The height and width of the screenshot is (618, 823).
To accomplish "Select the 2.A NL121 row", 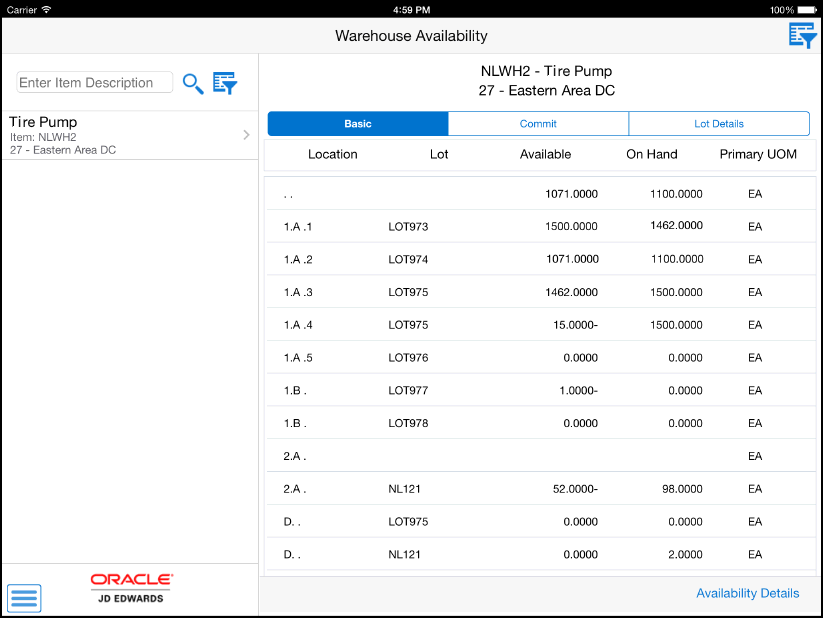I will coord(541,489).
